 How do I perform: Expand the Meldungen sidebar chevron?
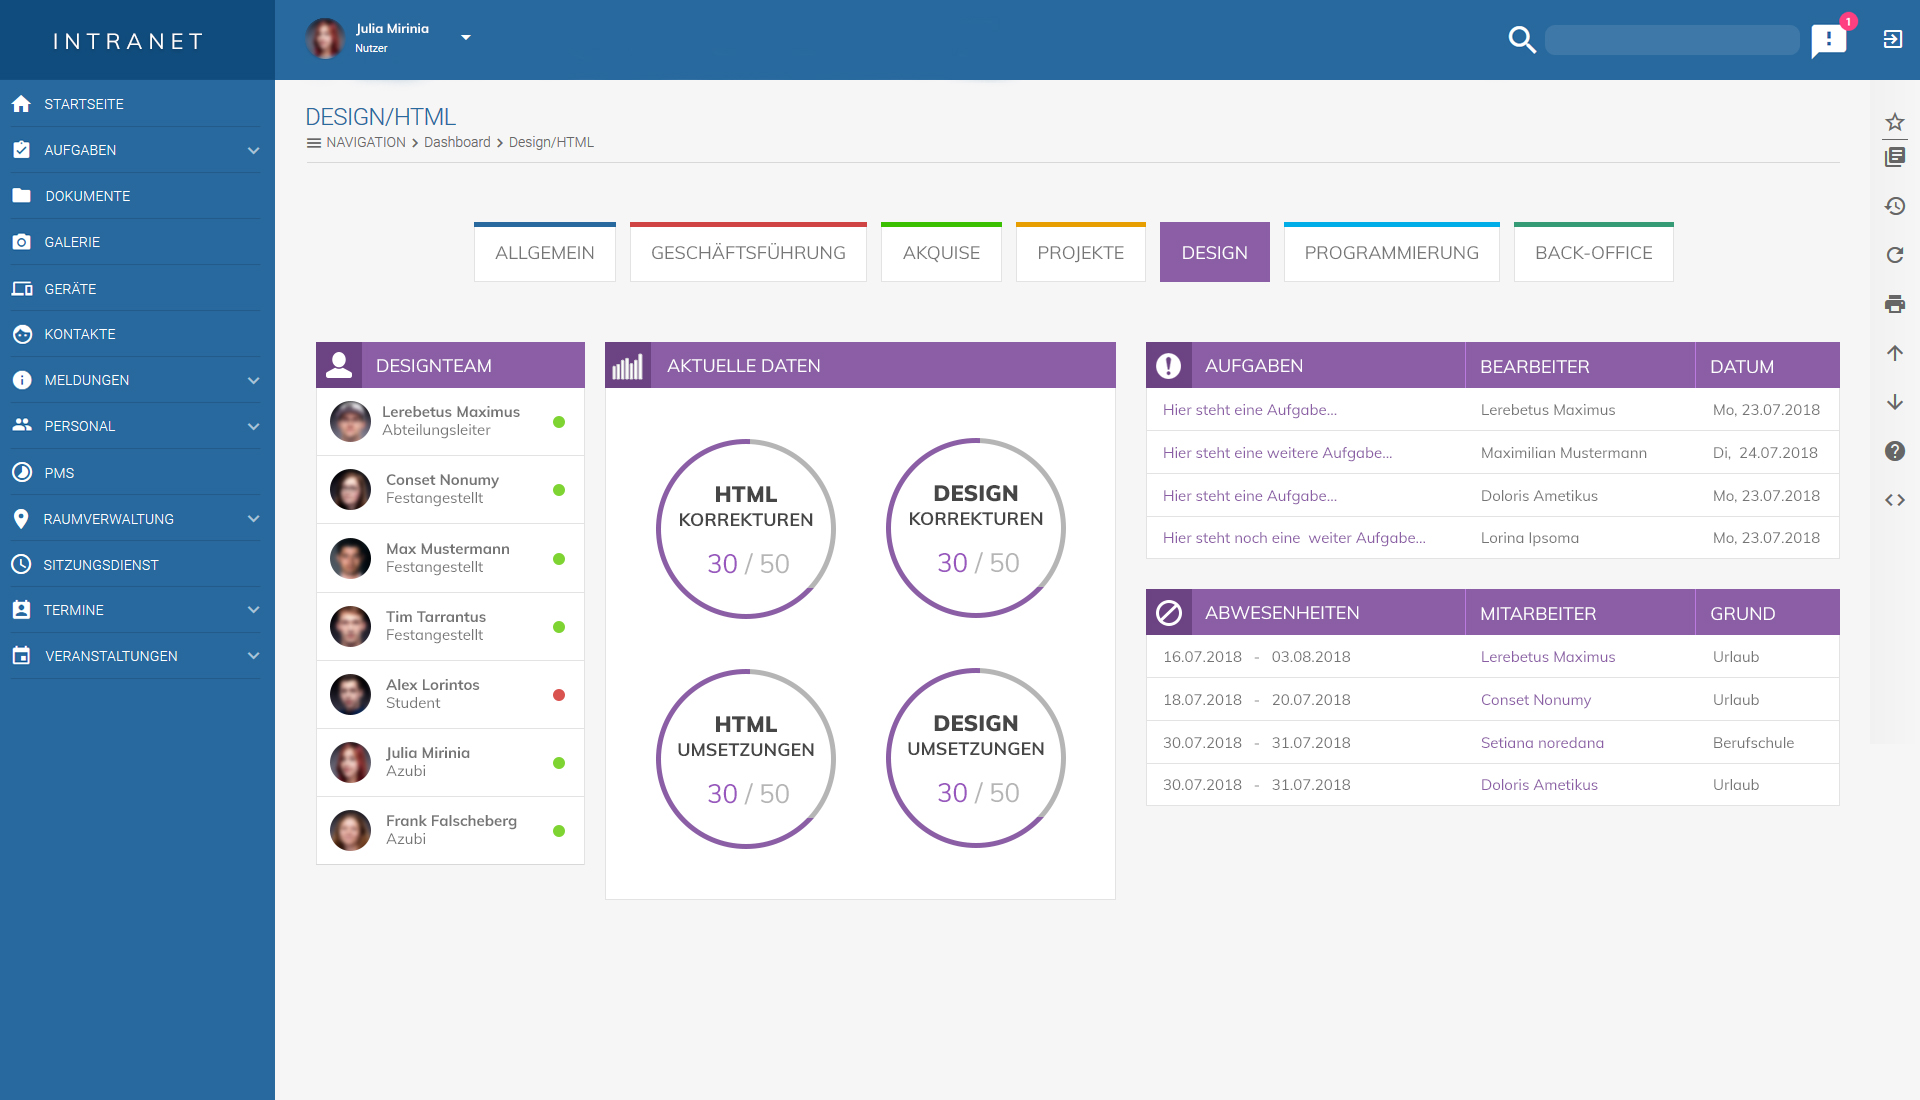pyautogui.click(x=253, y=380)
